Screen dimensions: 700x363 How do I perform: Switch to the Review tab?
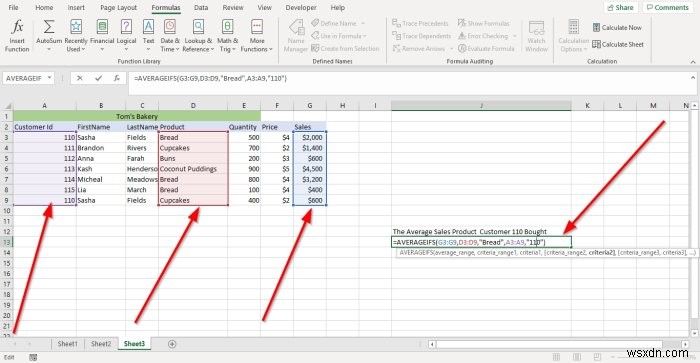point(233,8)
